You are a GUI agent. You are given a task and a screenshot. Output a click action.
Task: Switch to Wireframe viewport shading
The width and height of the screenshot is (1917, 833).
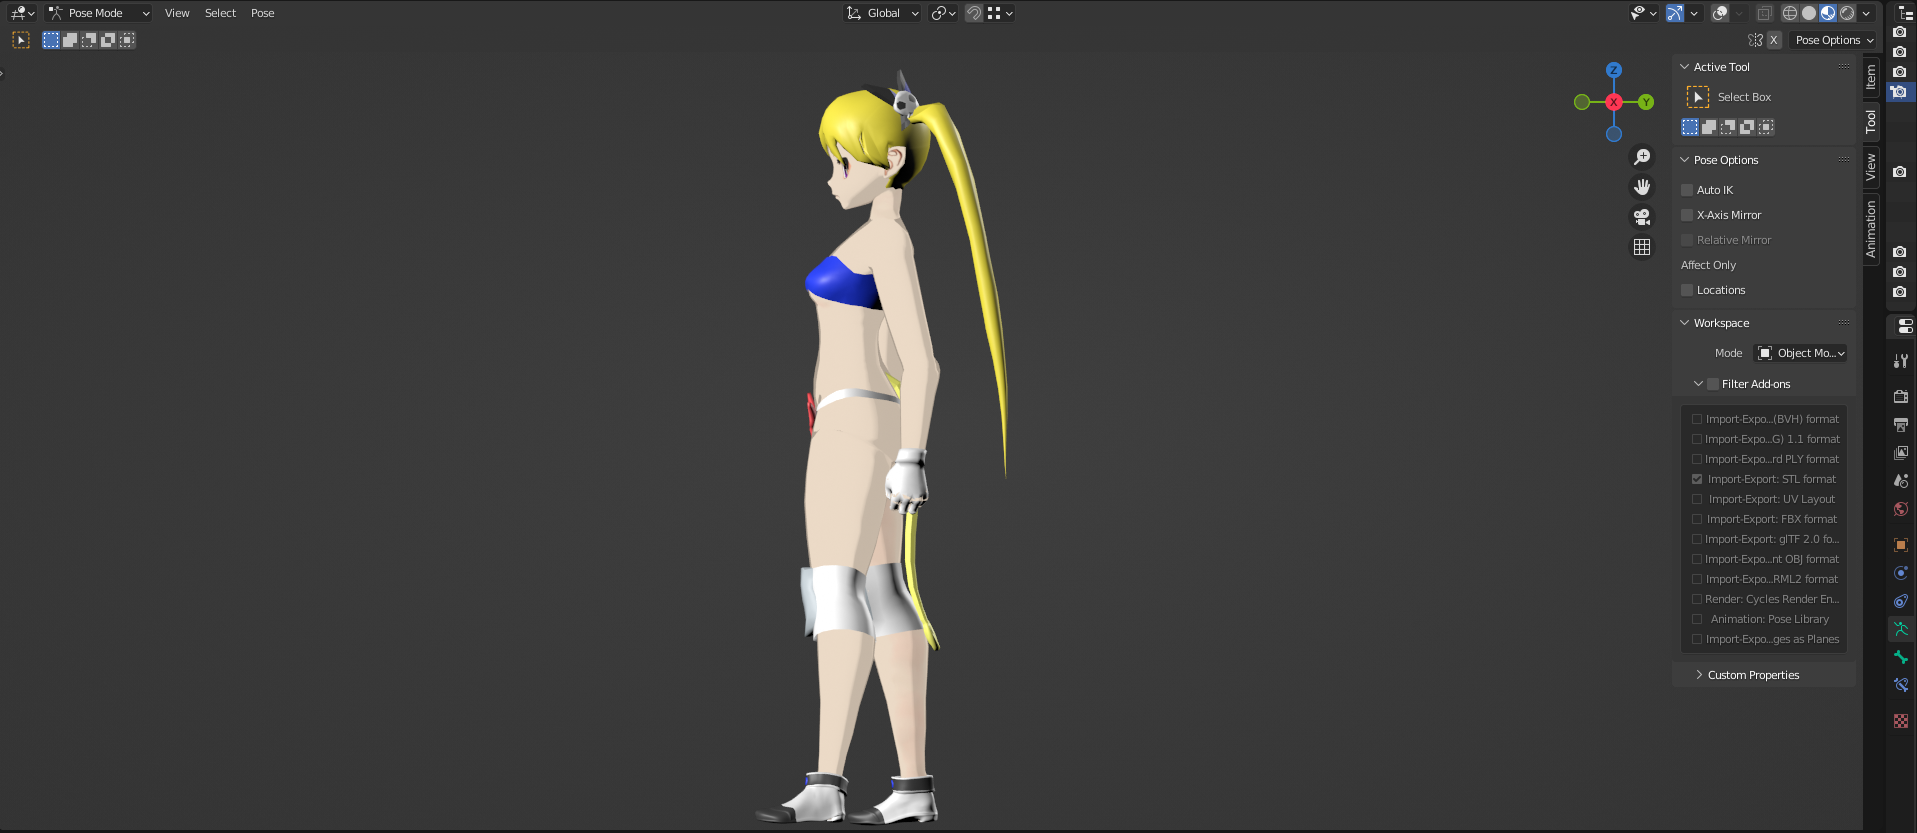tap(1790, 13)
